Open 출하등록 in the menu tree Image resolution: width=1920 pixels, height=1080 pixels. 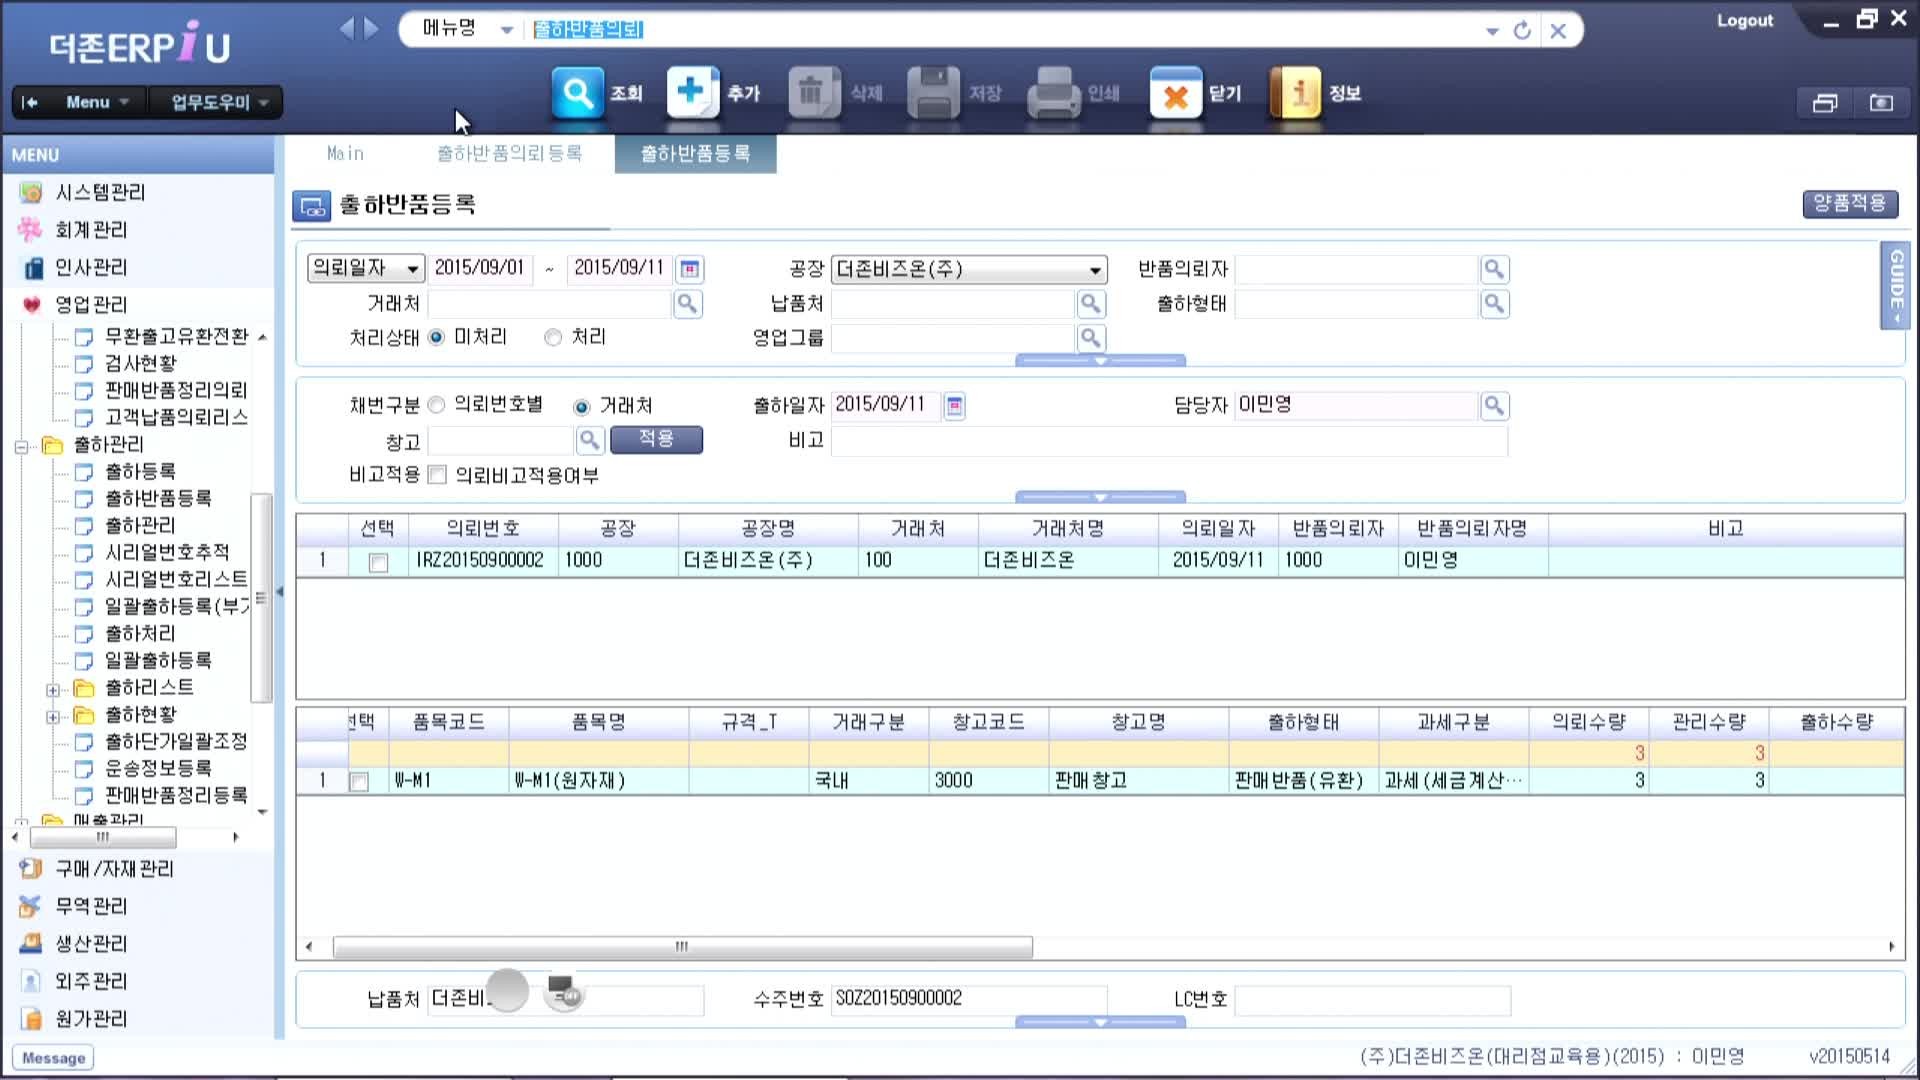click(140, 471)
